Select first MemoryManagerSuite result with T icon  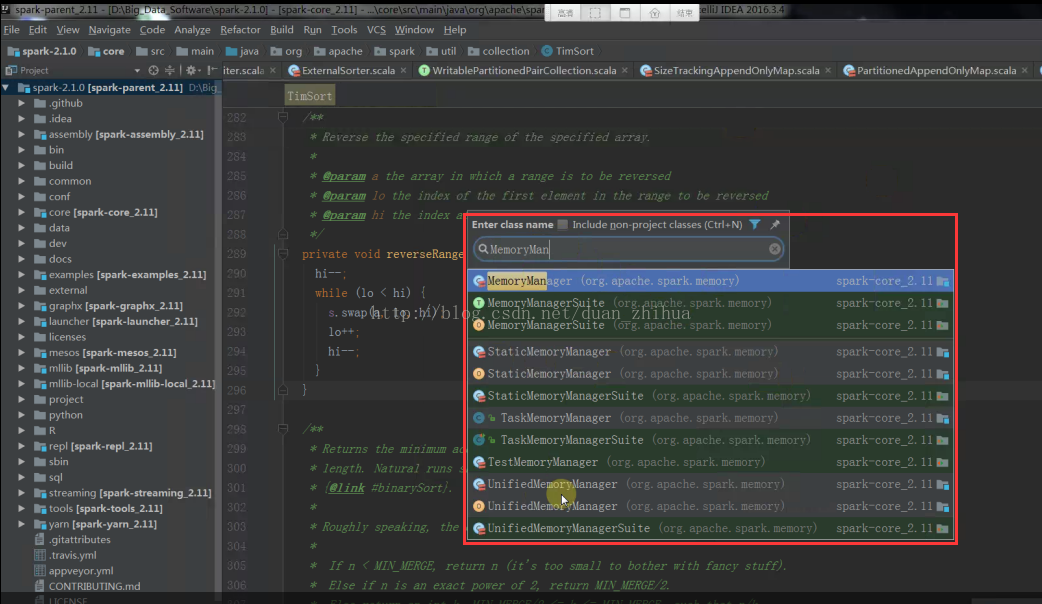[x=710, y=303]
